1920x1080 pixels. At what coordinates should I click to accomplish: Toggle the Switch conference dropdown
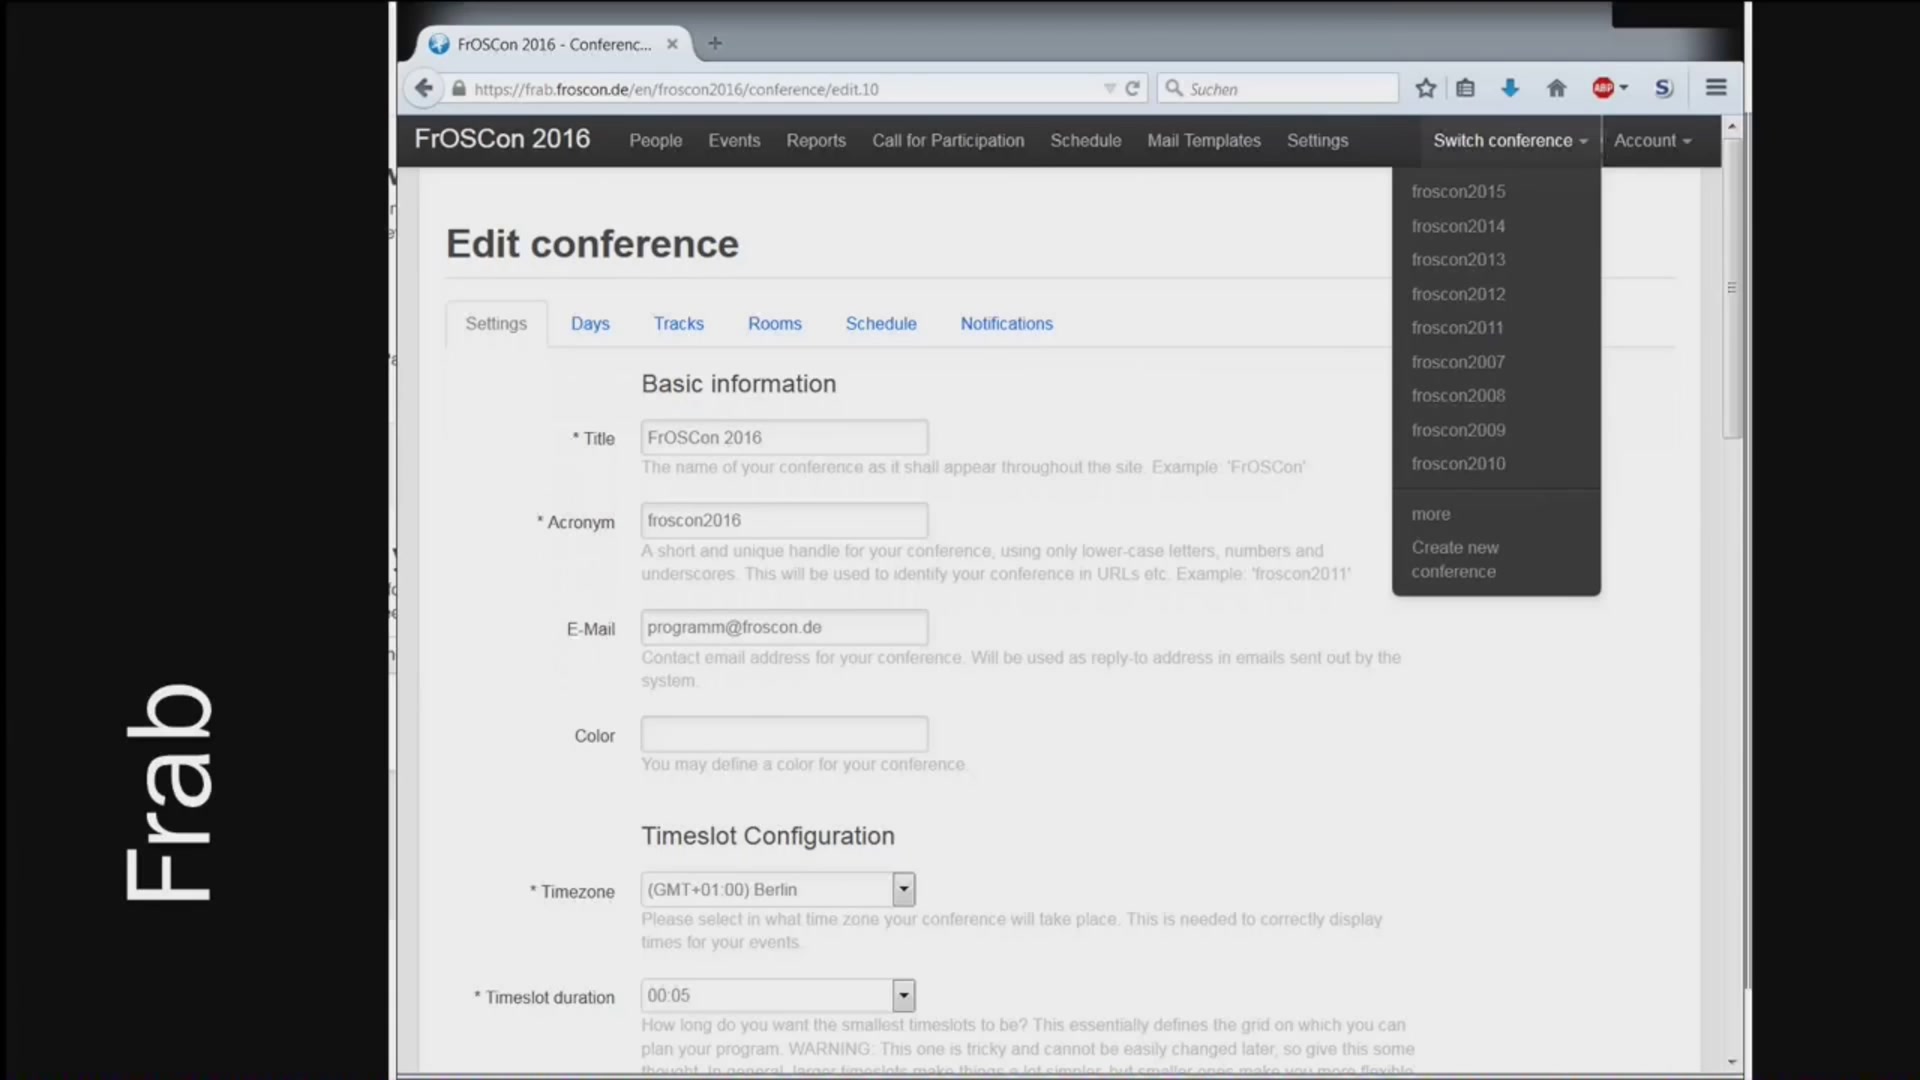coord(1510,141)
